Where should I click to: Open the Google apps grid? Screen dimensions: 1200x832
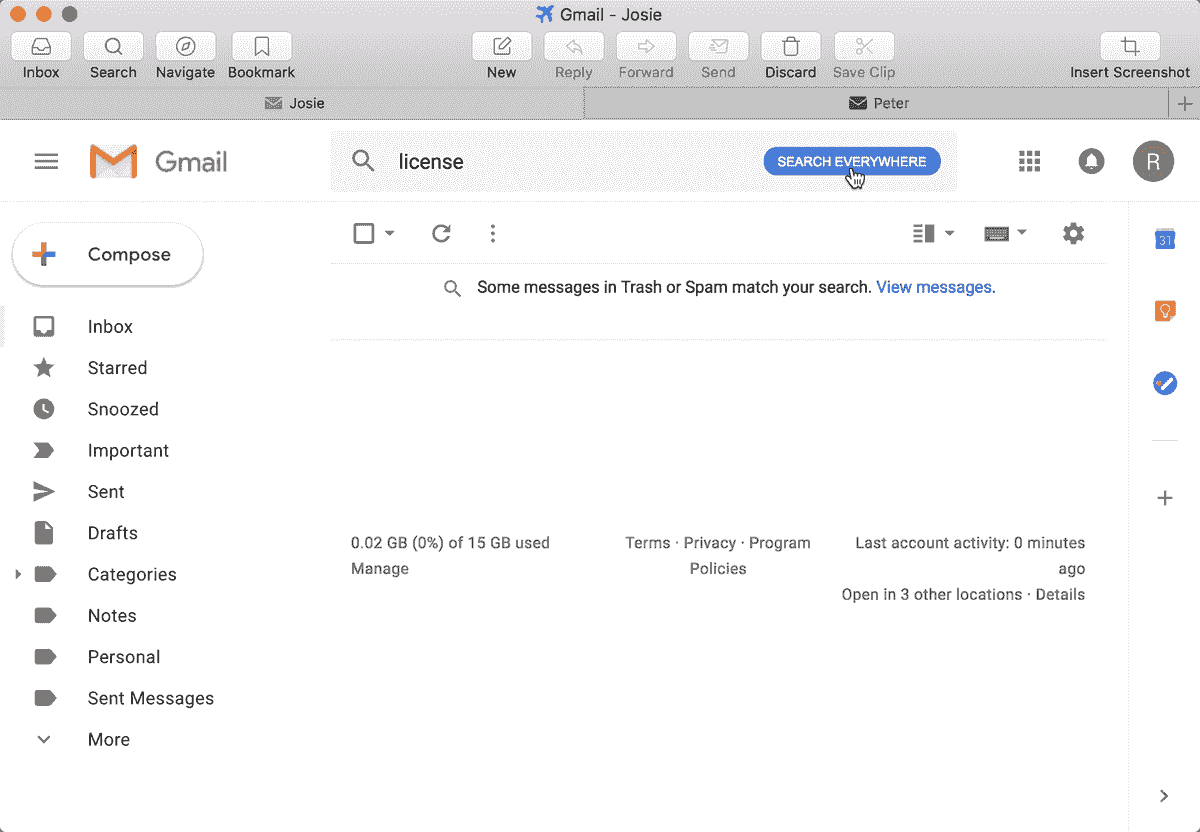[1029, 161]
